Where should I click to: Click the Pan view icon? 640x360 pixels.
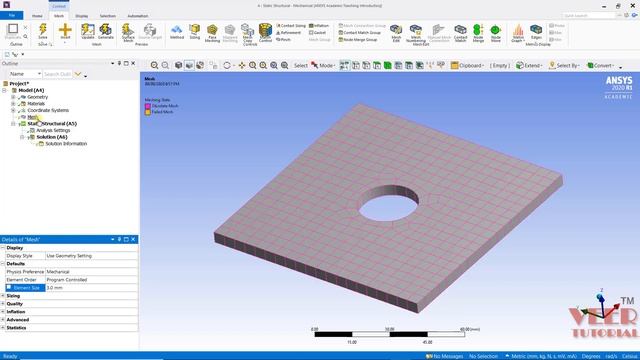pos(242,65)
